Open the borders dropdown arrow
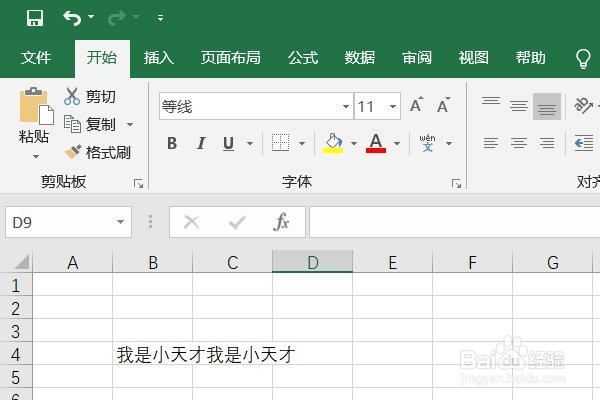The height and width of the screenshot is (400, 600). [x=302, y=144]
